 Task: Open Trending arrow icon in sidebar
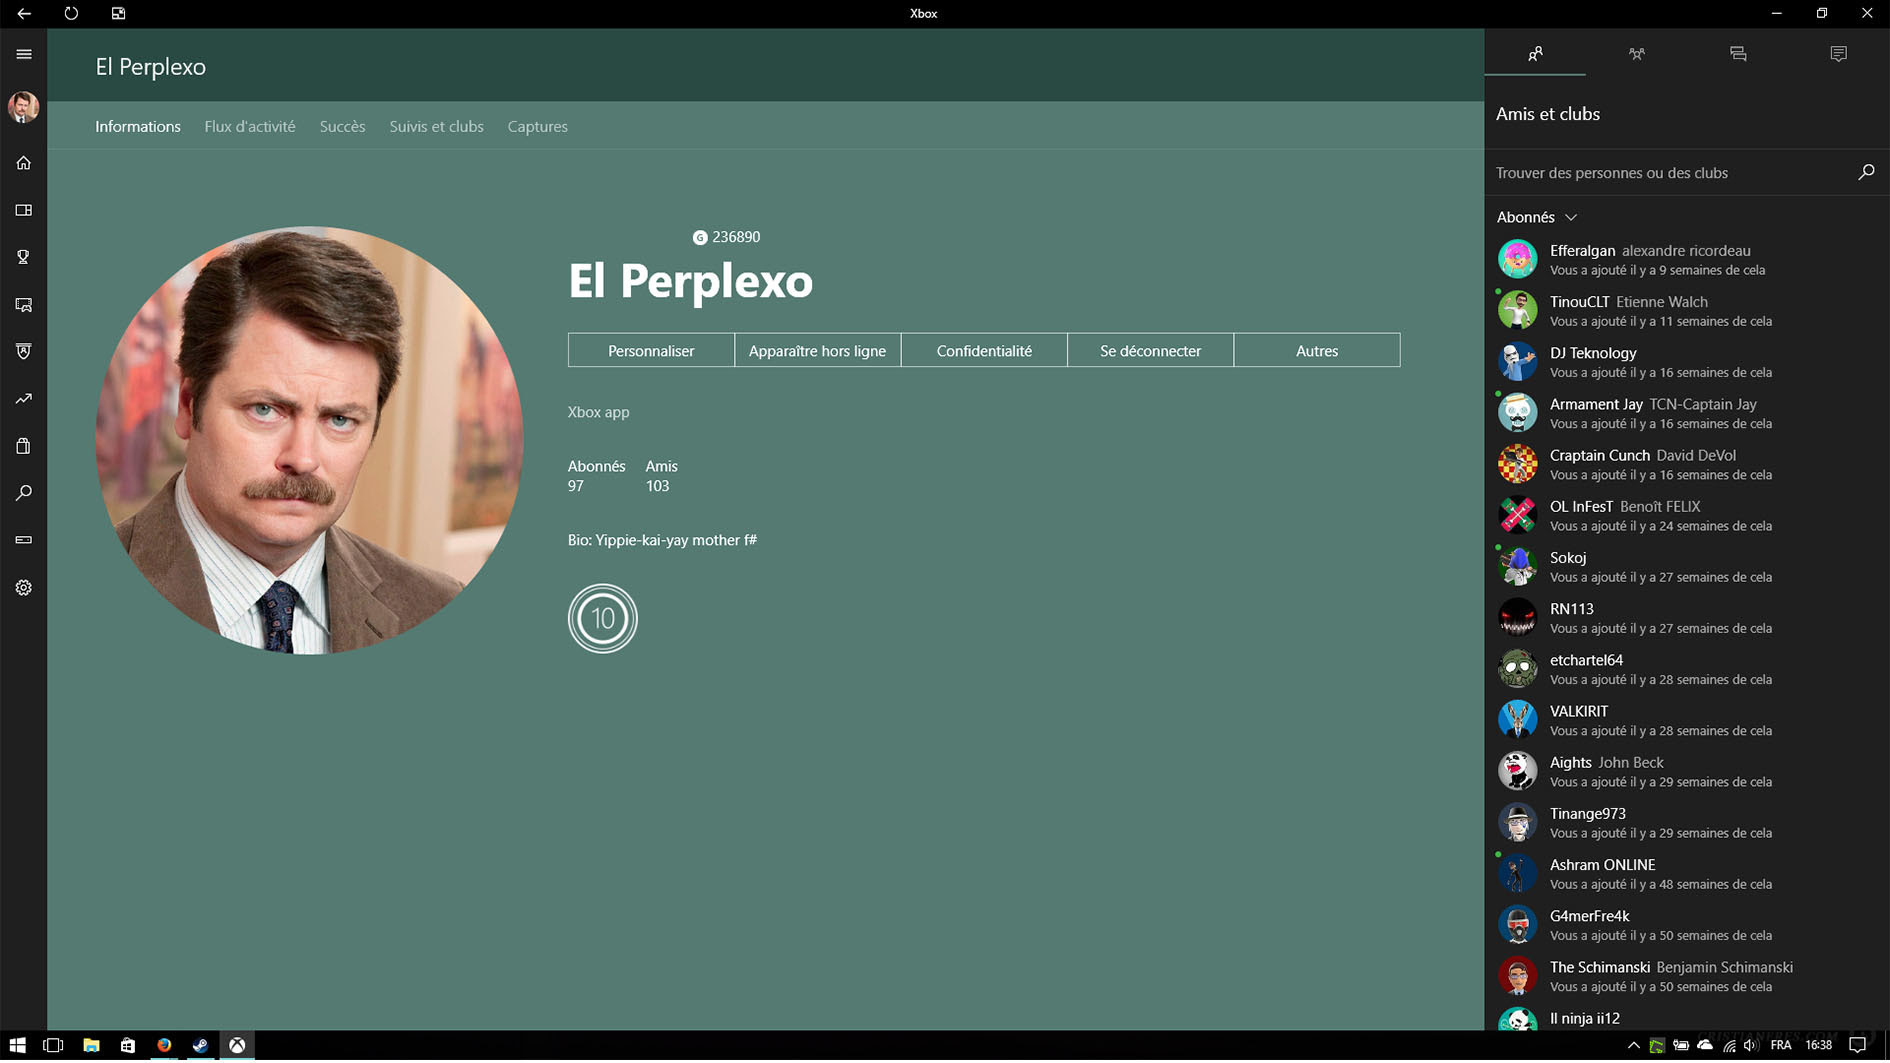pos(24,399)
